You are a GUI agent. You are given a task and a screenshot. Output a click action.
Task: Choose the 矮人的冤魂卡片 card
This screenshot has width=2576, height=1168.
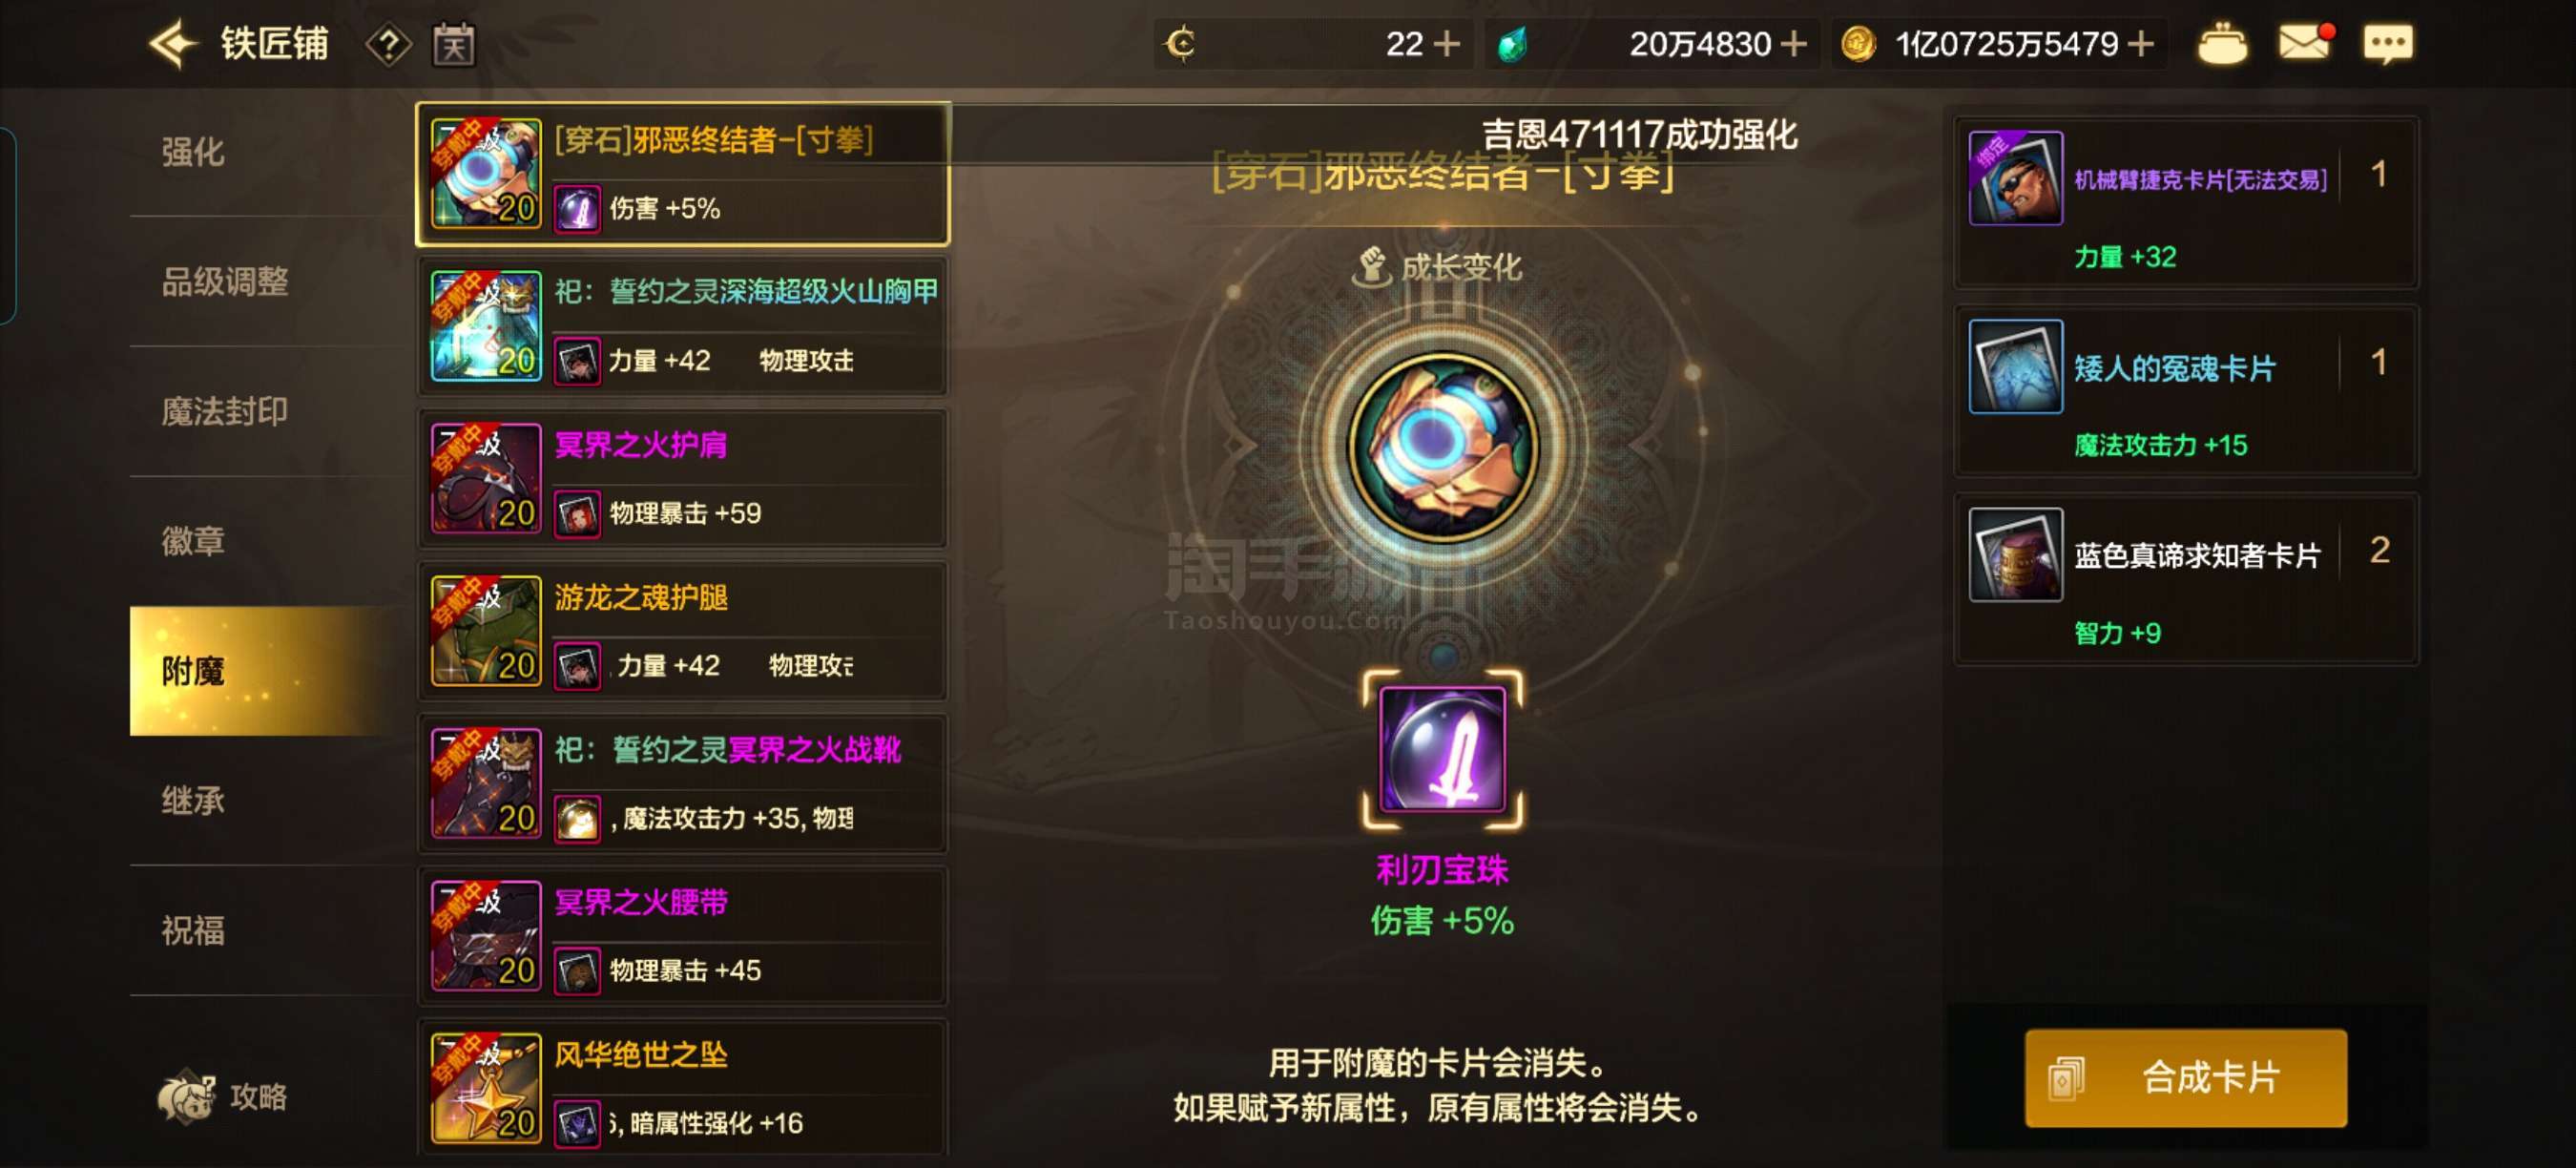point(2186,391)
